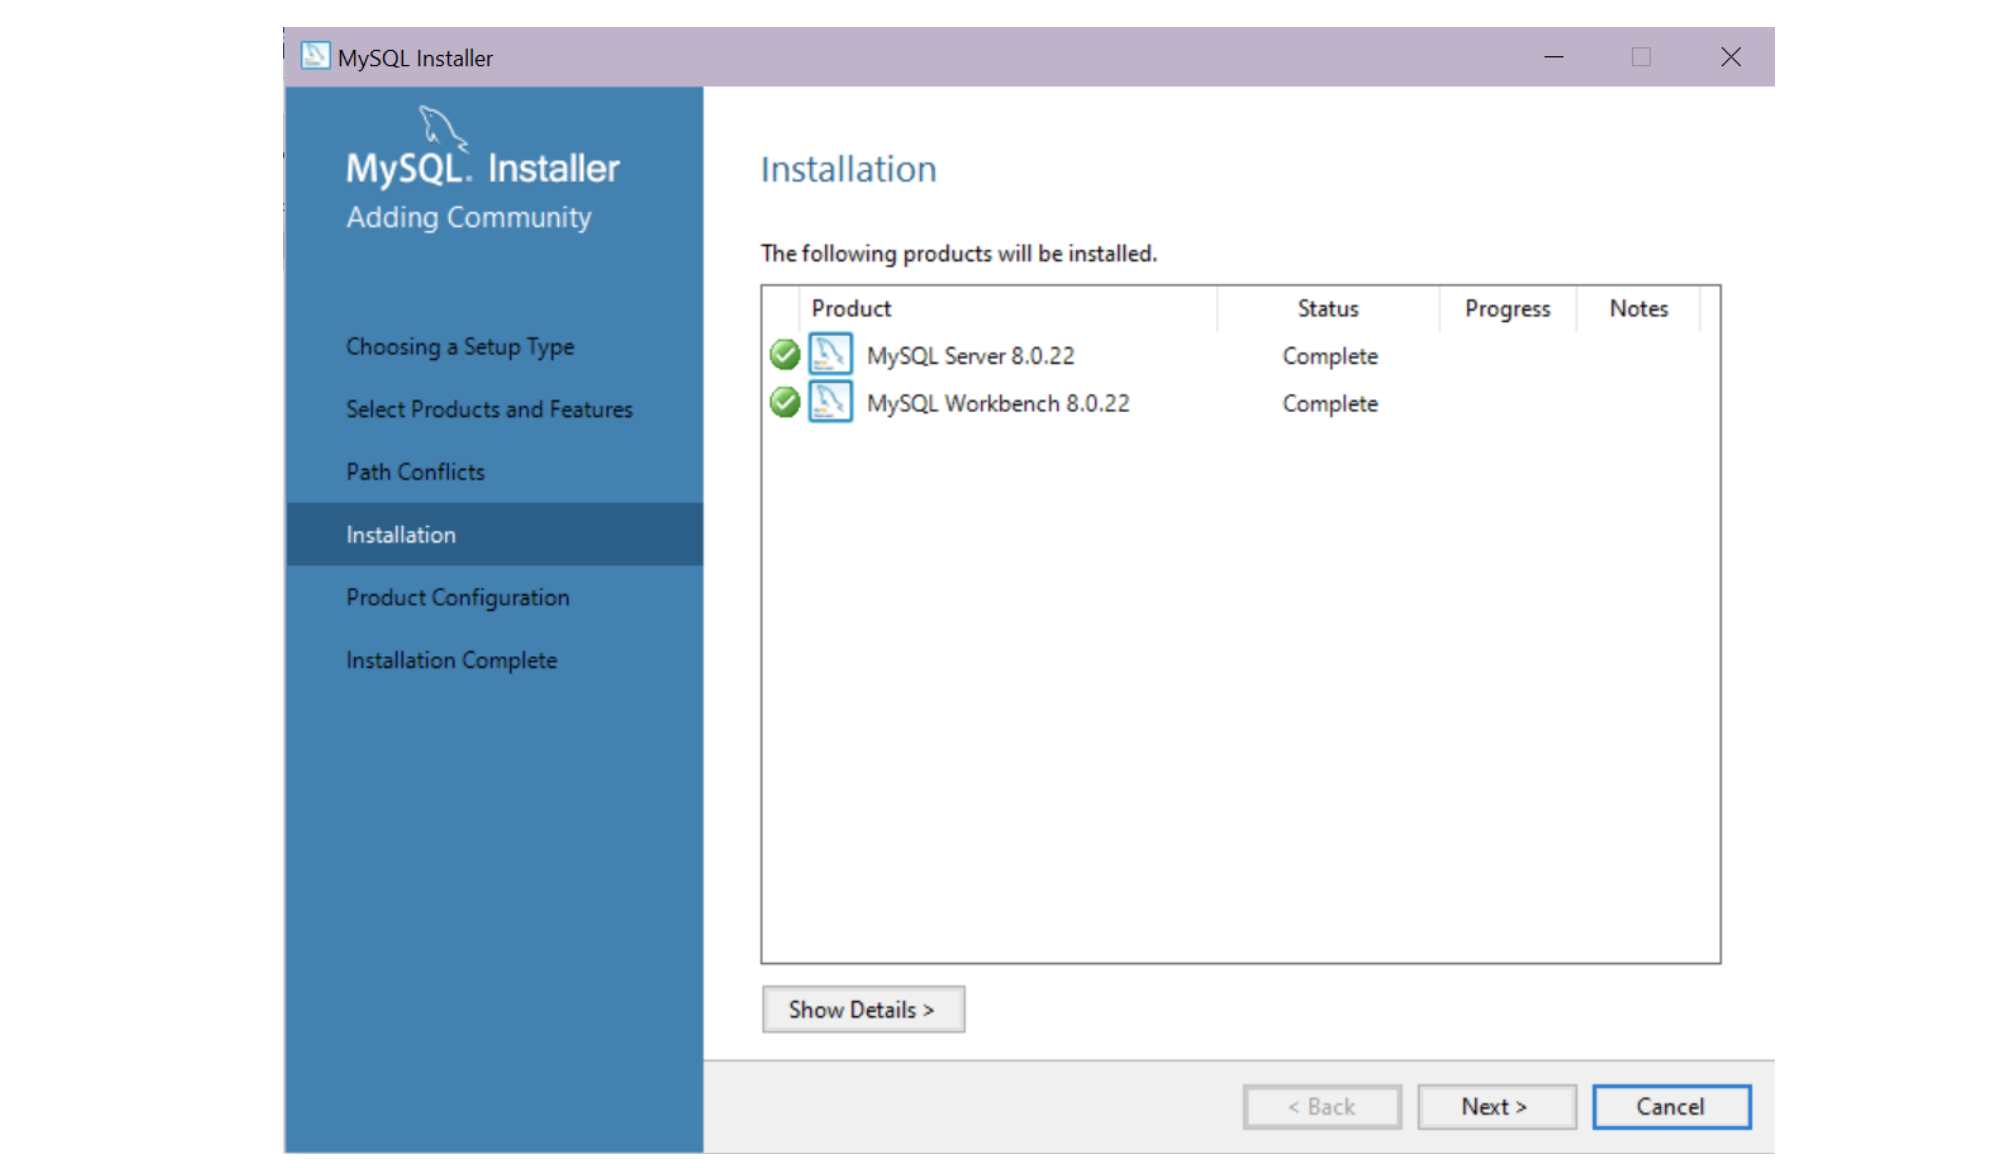Click the Progress column header
This screenshot has width=2004, height=1168.
click(x=1508, y=309)
